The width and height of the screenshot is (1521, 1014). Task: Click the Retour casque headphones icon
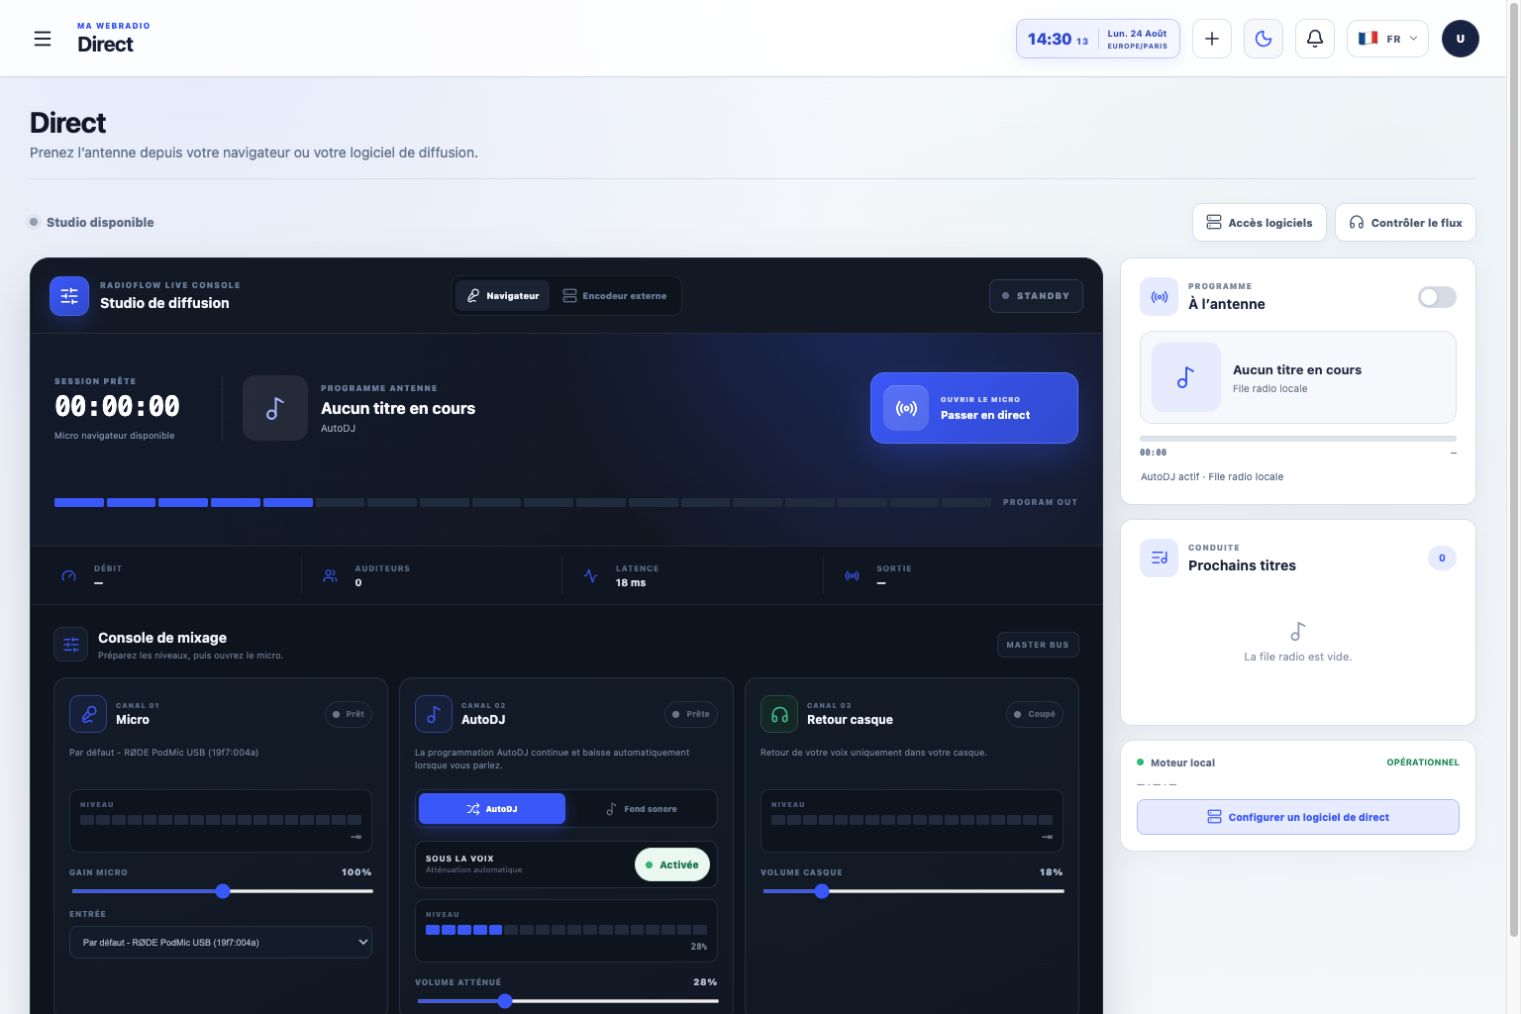(779, 714)
